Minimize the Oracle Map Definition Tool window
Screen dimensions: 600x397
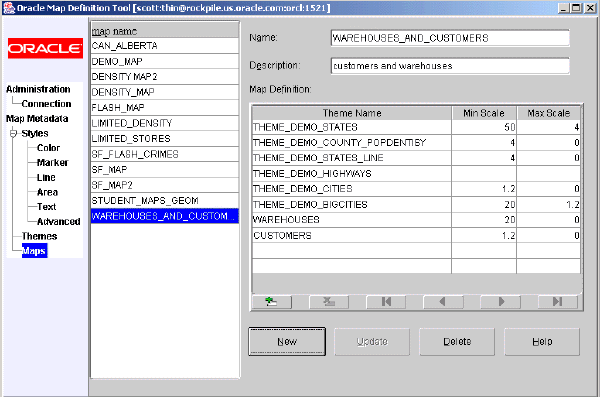point(563,8)
